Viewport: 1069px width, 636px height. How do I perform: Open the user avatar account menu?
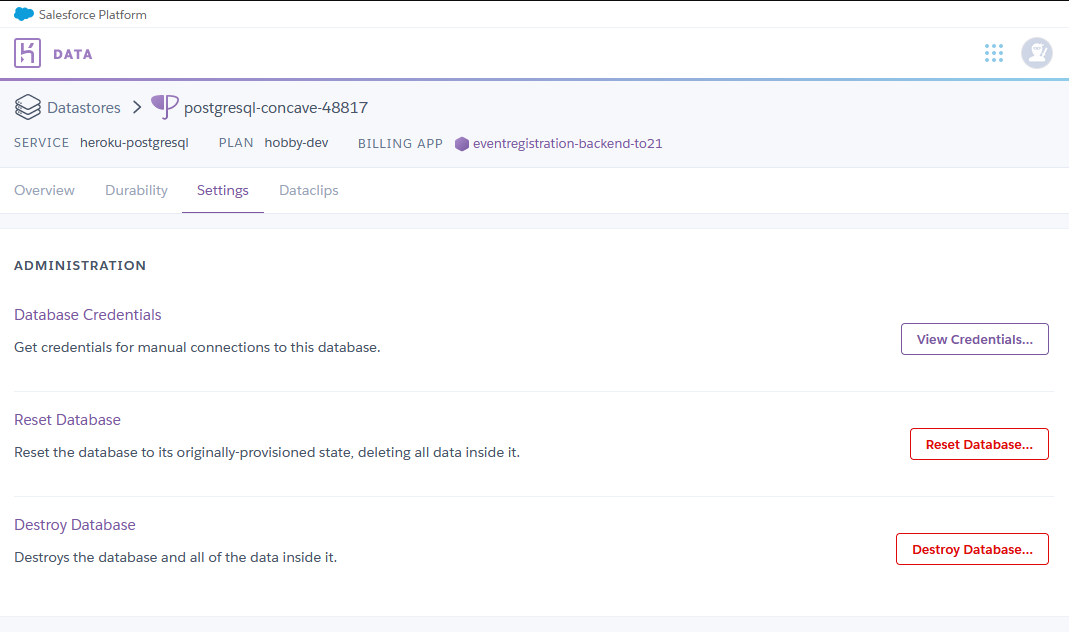[x=1036, y=53]
